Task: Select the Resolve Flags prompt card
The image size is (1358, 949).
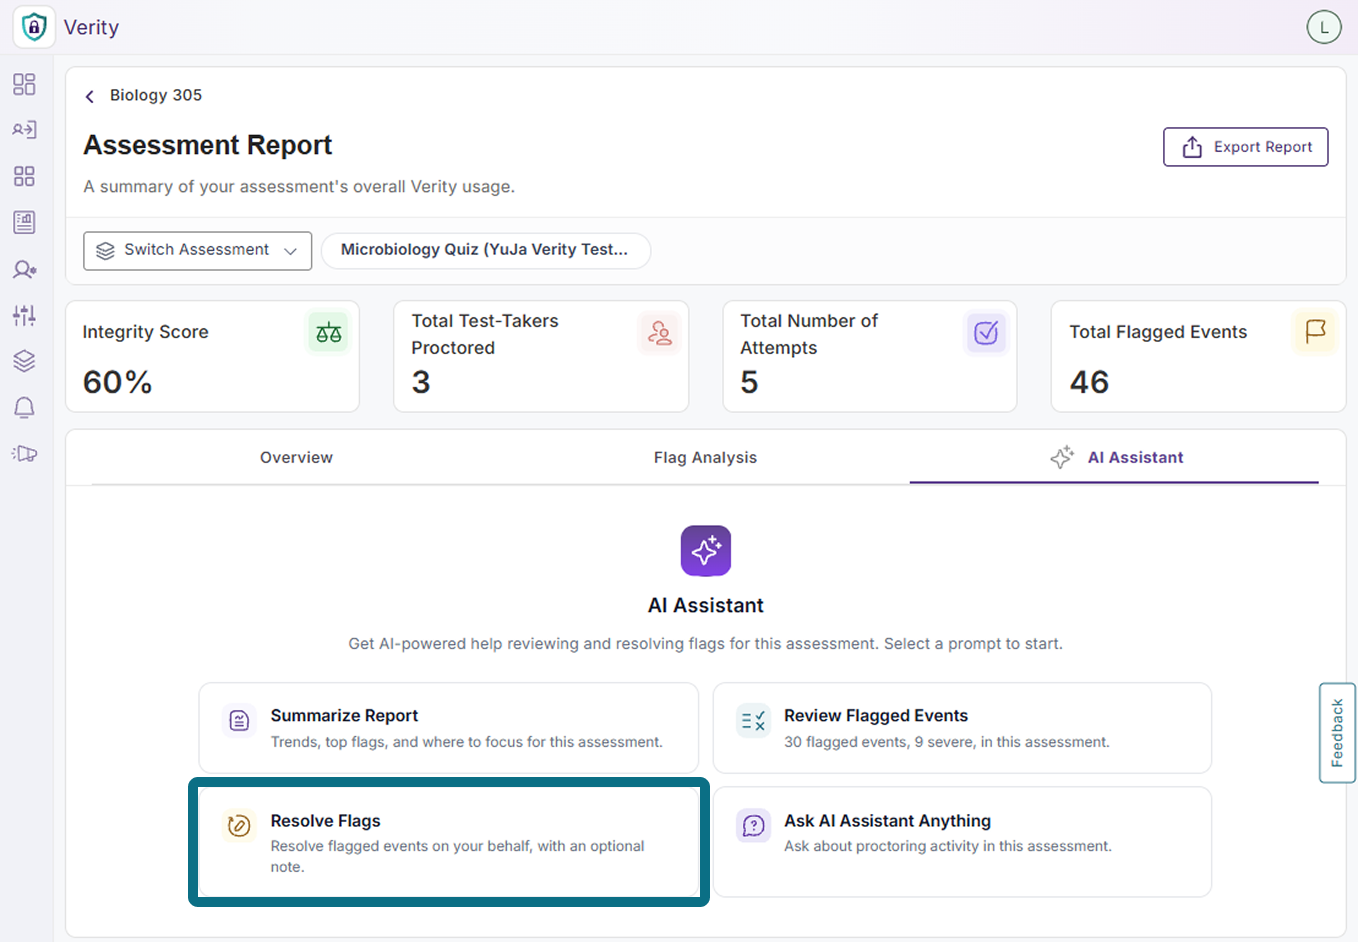Action: tap(449, 842)
